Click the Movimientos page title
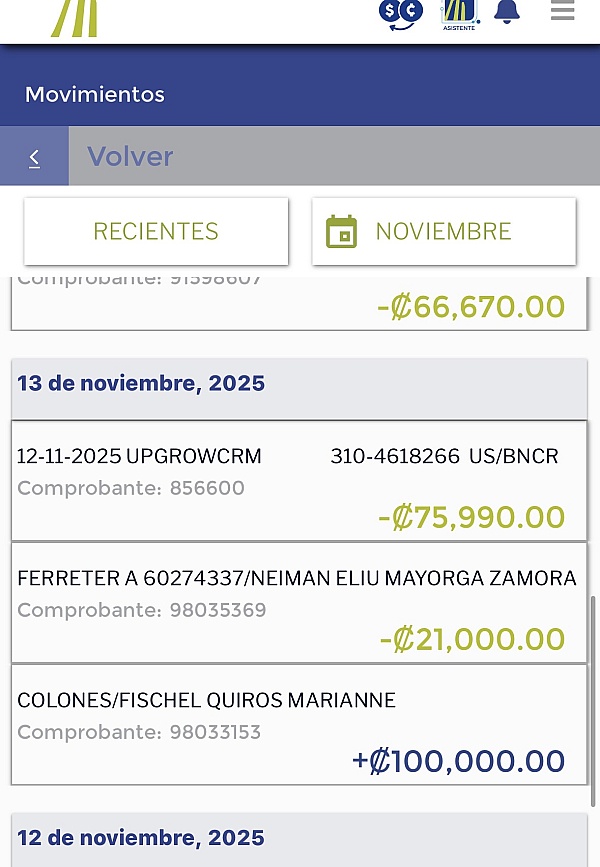Viewport: 600px width, 867px height. point(95,95)
